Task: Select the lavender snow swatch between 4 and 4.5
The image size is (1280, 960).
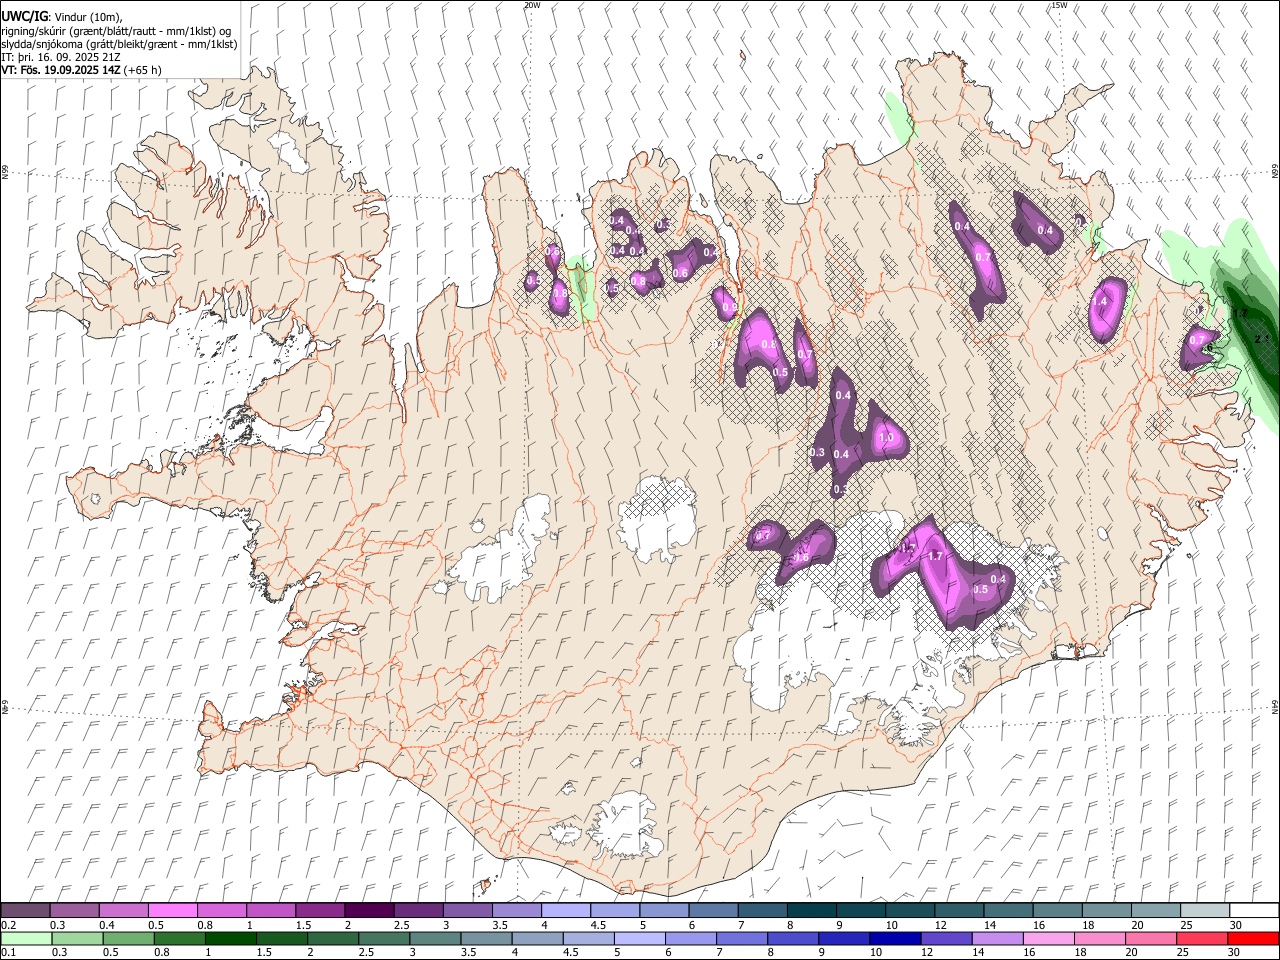Action: pyautogui.click(x=565, y=910)
